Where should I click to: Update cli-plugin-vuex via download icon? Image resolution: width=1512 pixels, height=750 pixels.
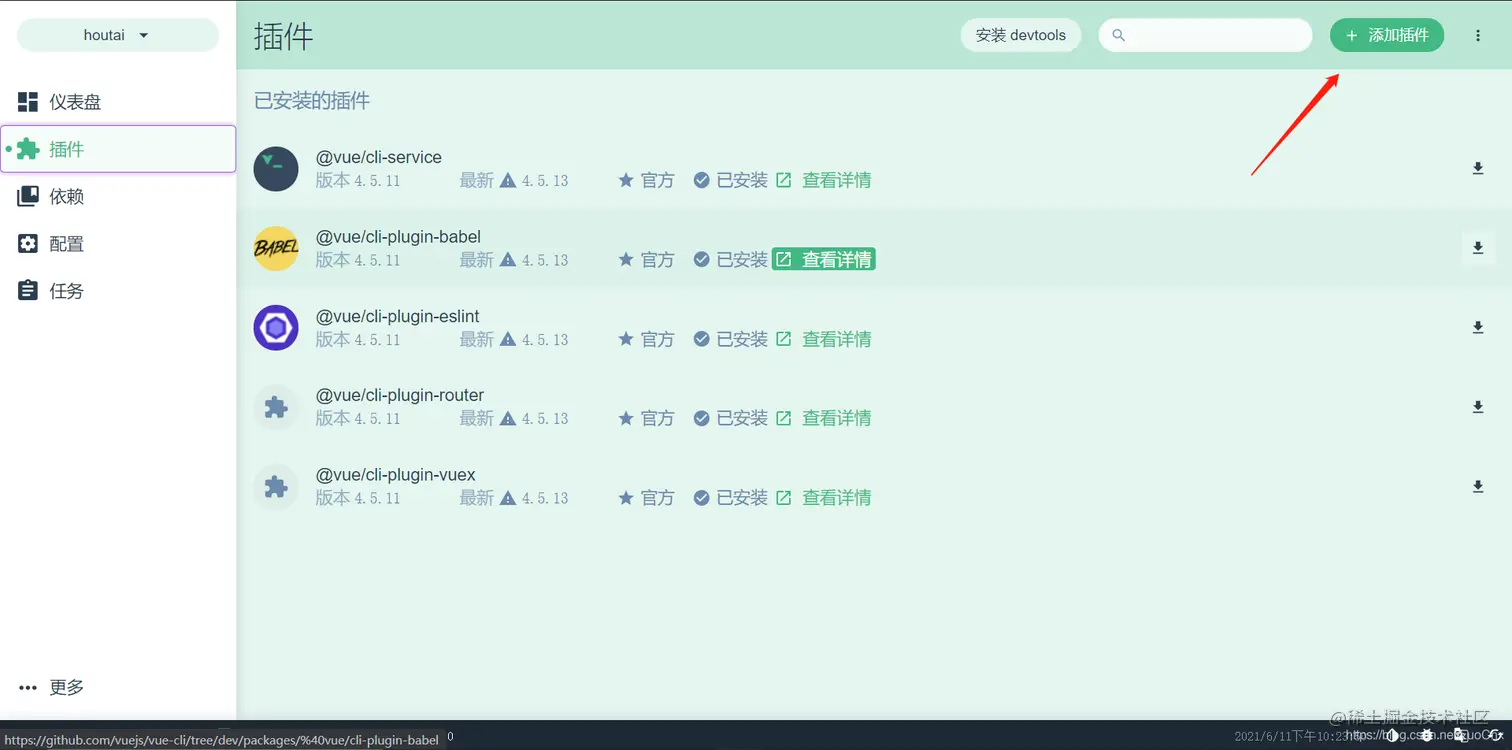tap(1478, 486)
